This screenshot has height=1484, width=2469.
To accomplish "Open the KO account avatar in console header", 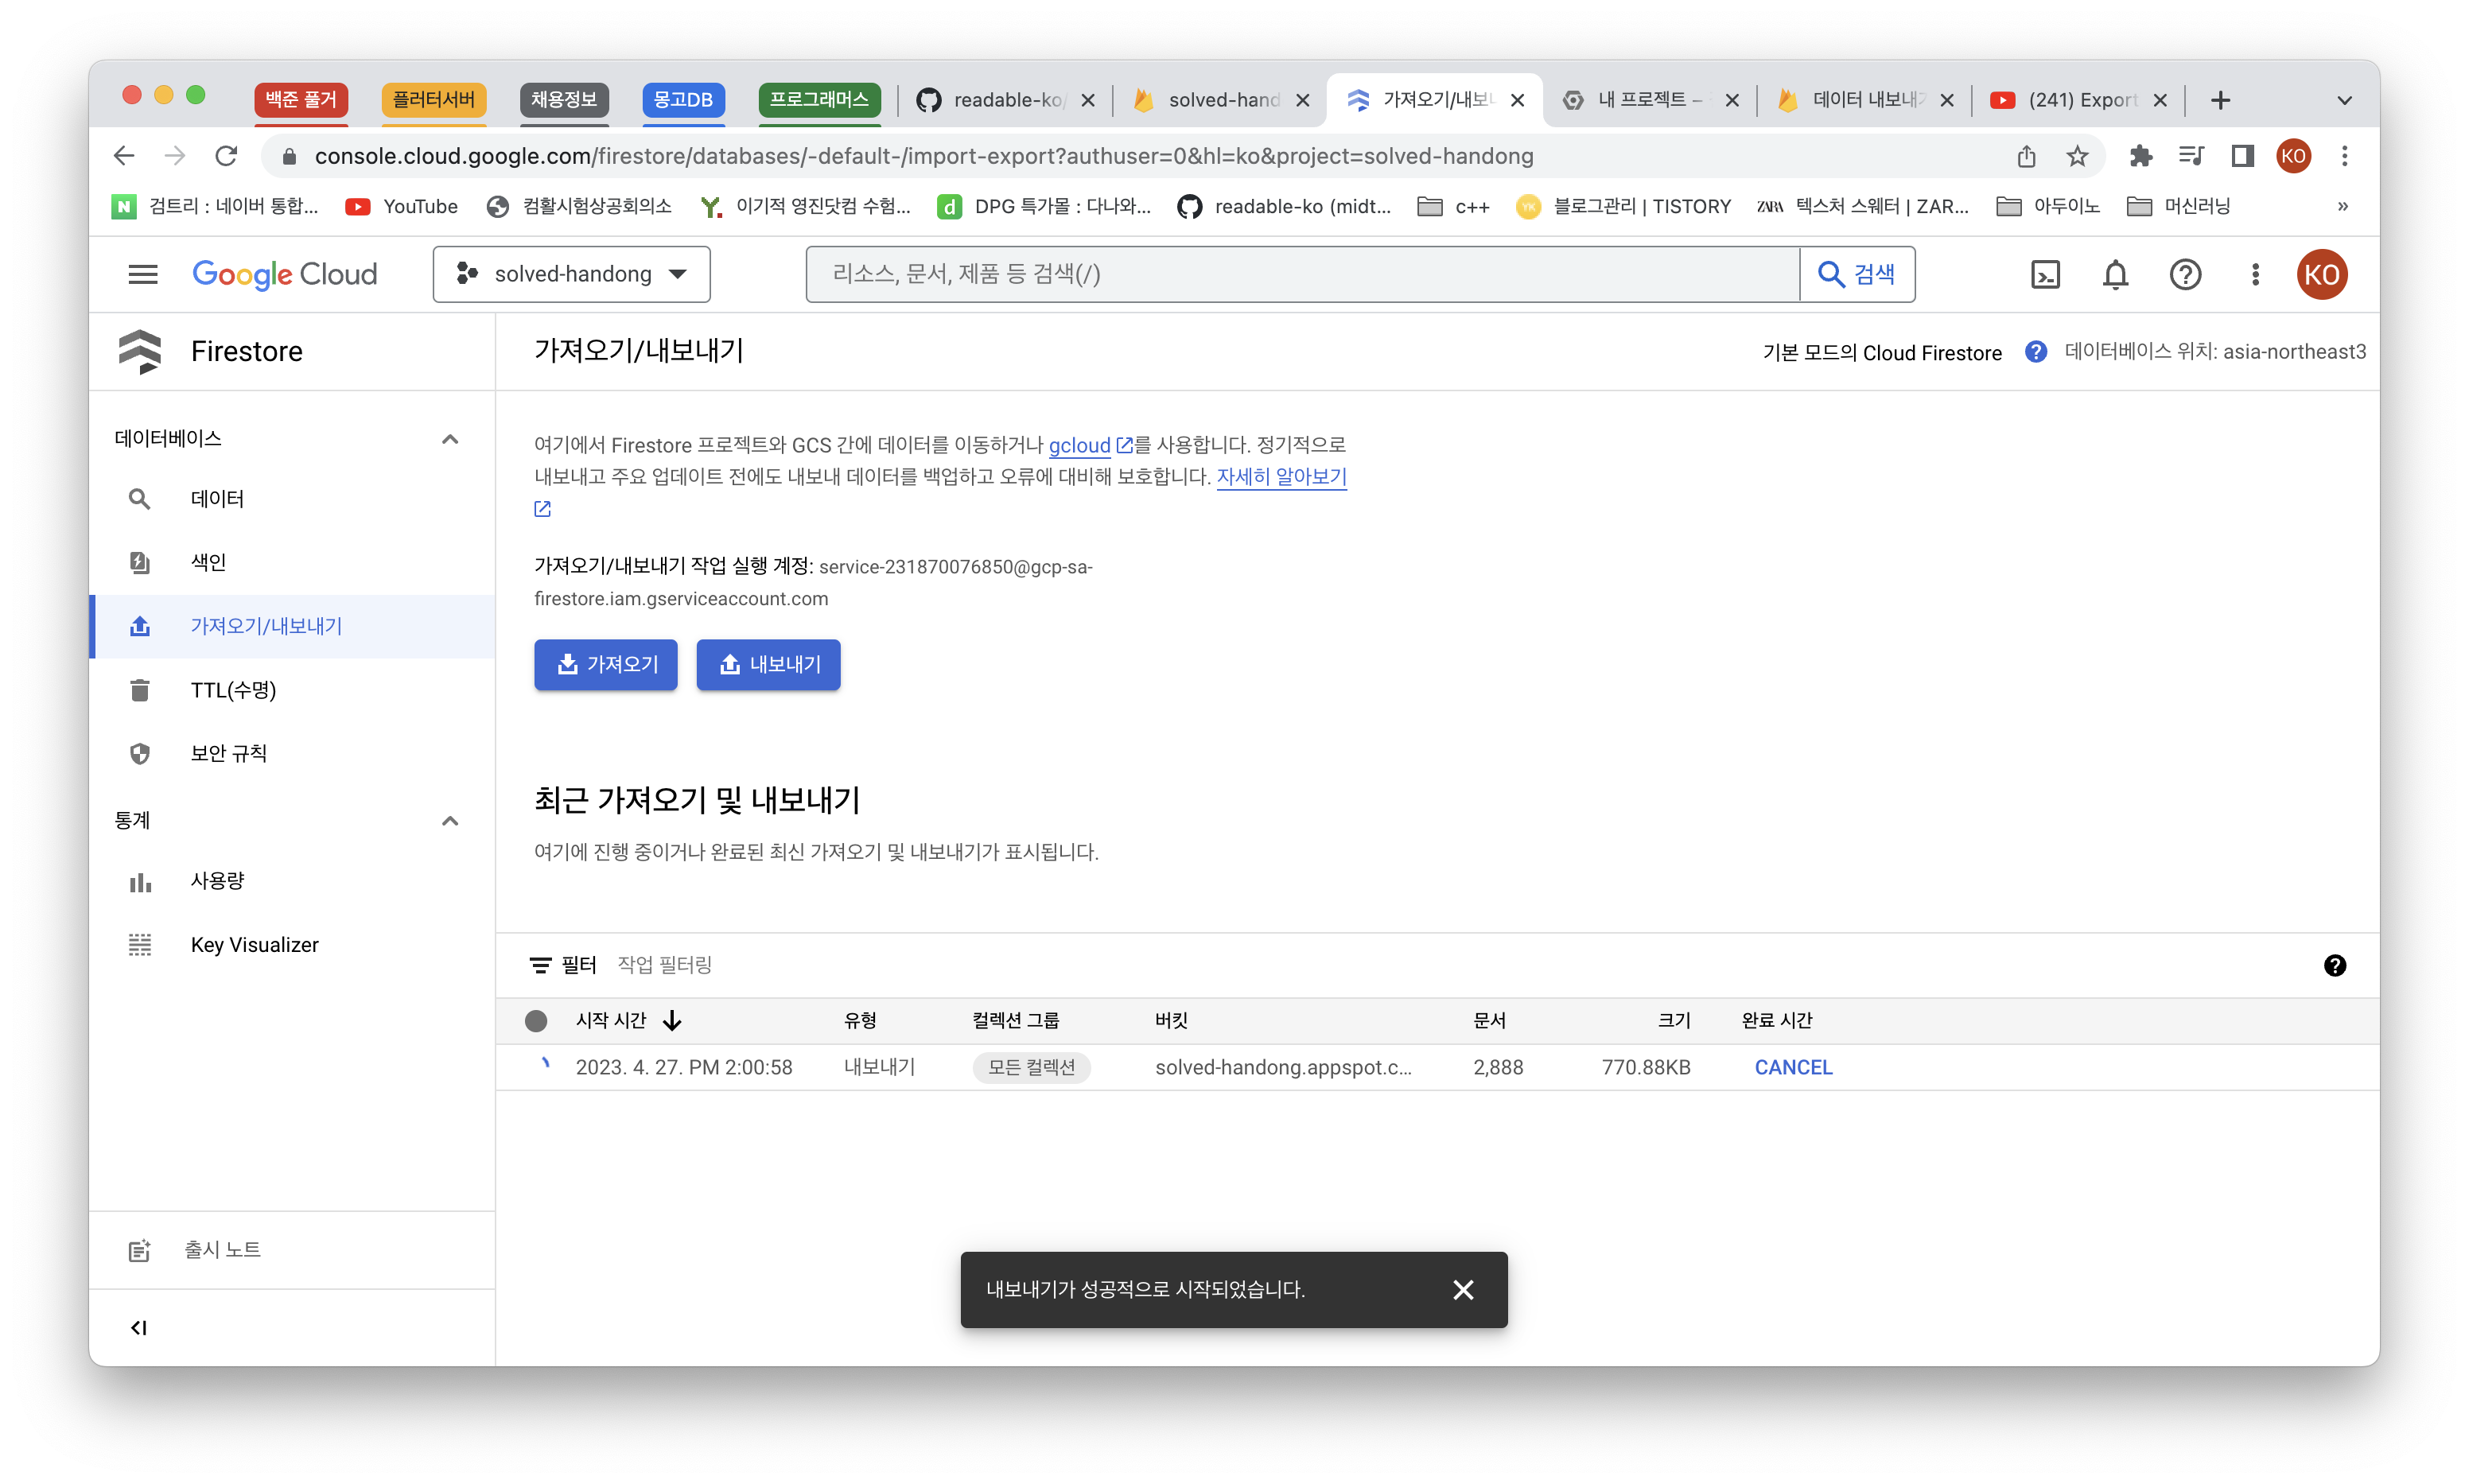I will point(2322,274).
